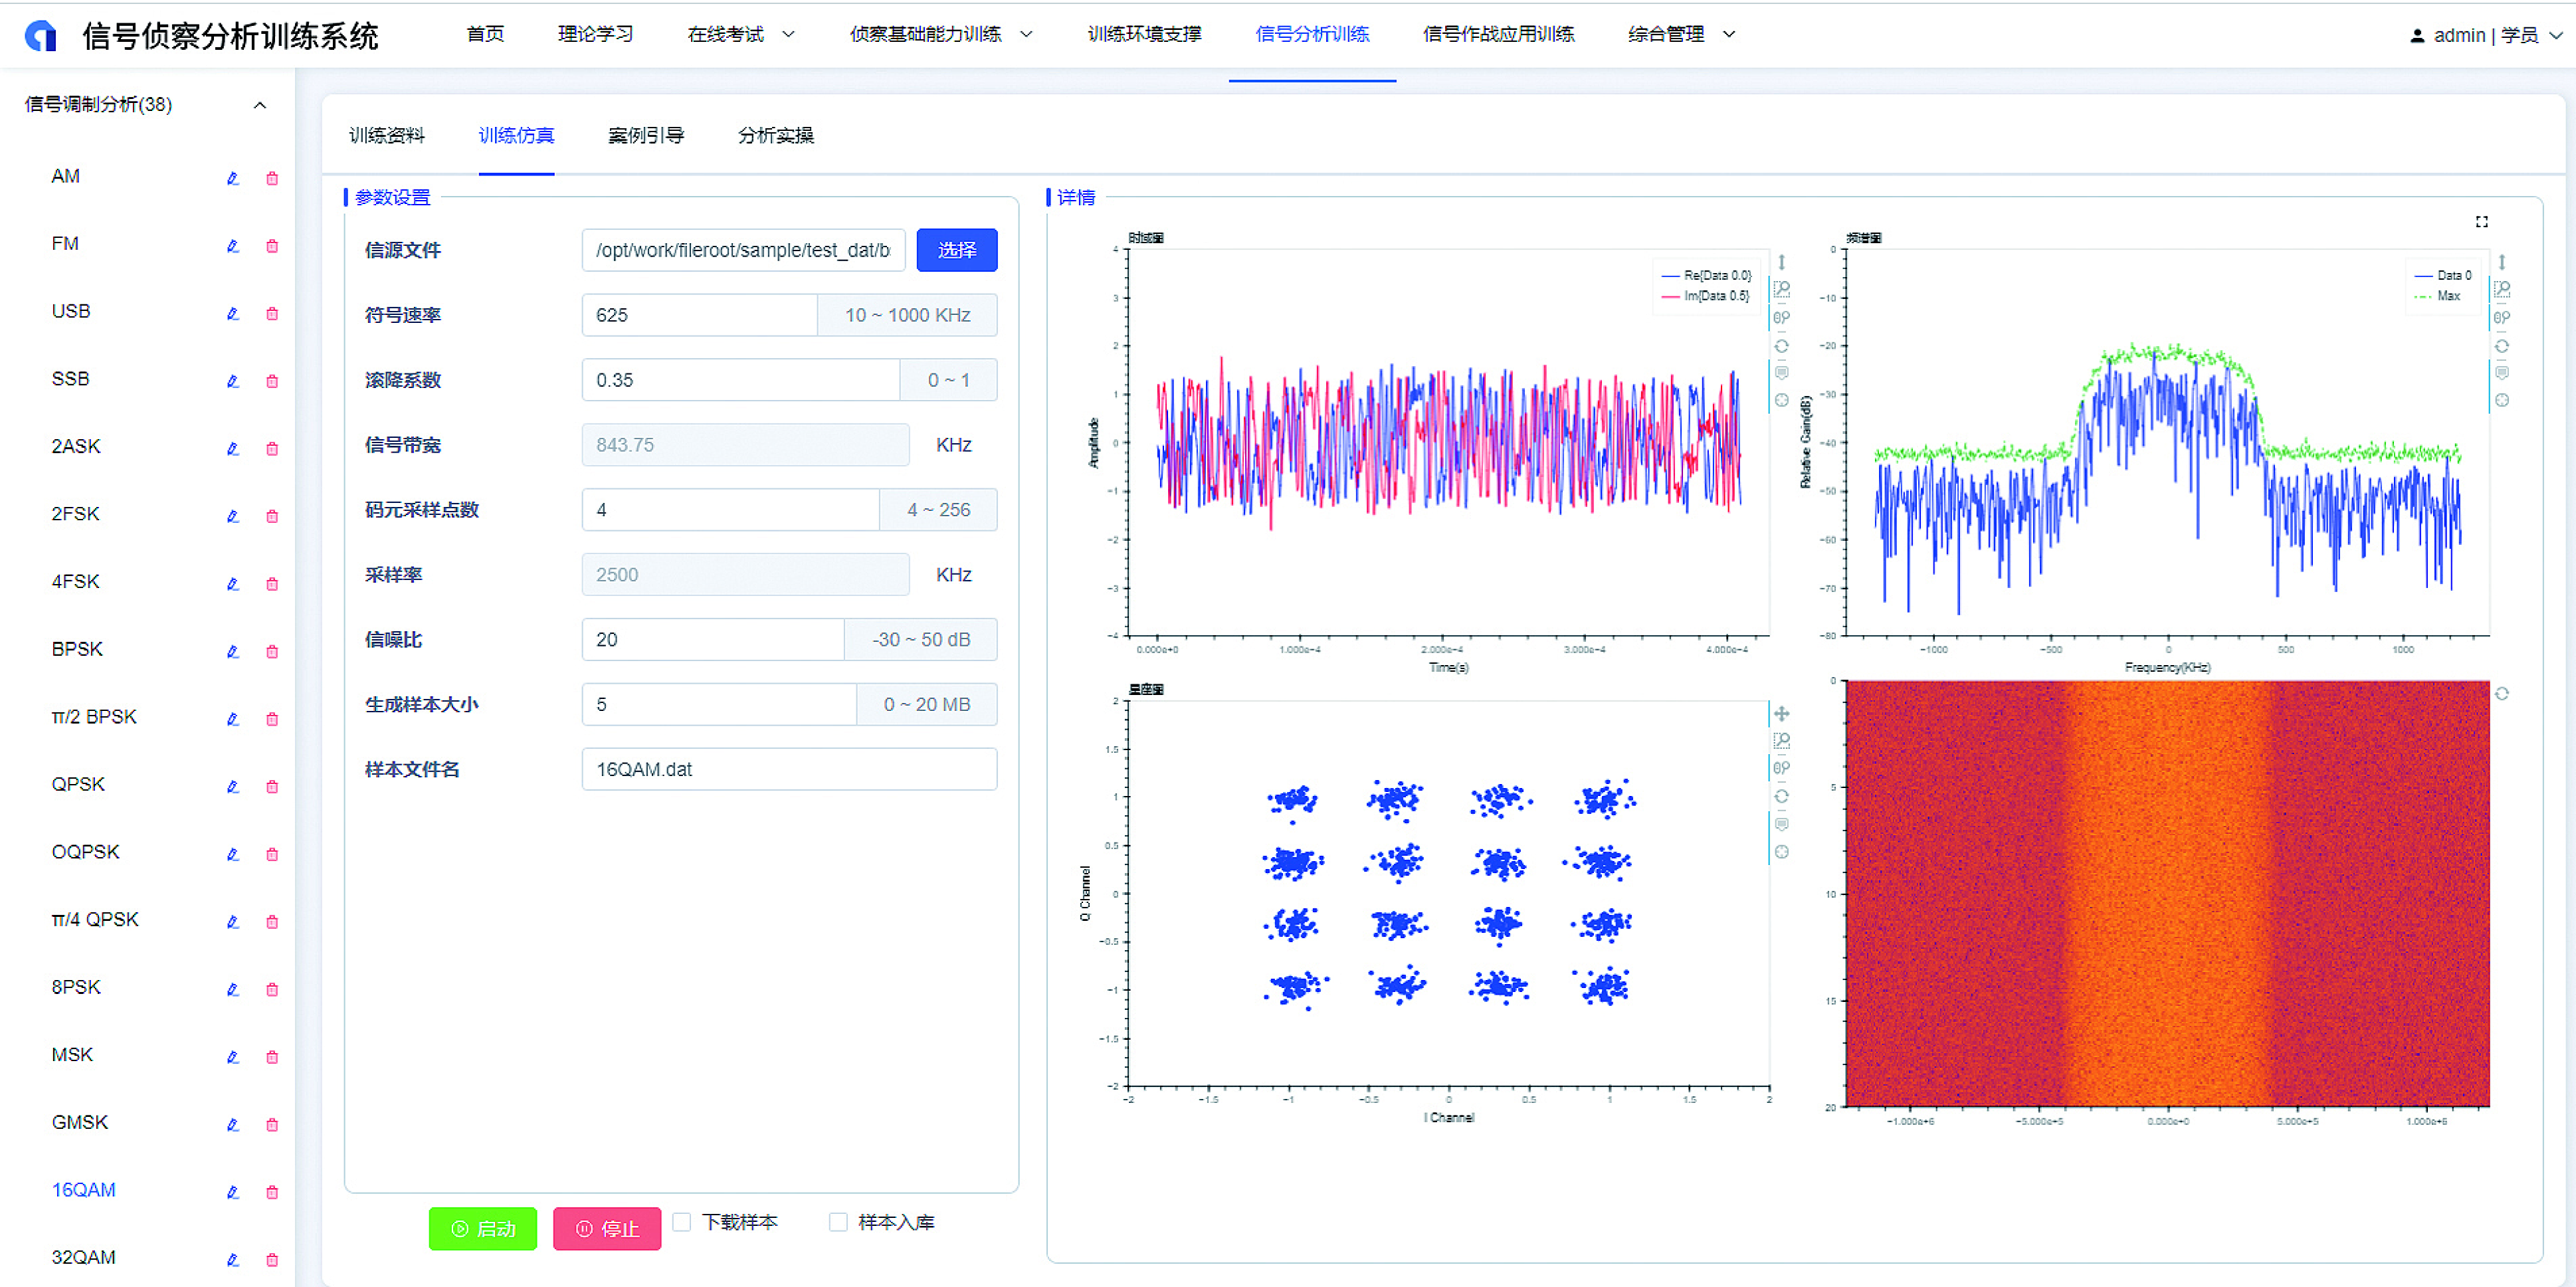Image resolution: width=2576 pixels, height=1287 pixels.
Task: Open the 在线考试 dropdown menu
Action: coord(740,35)
